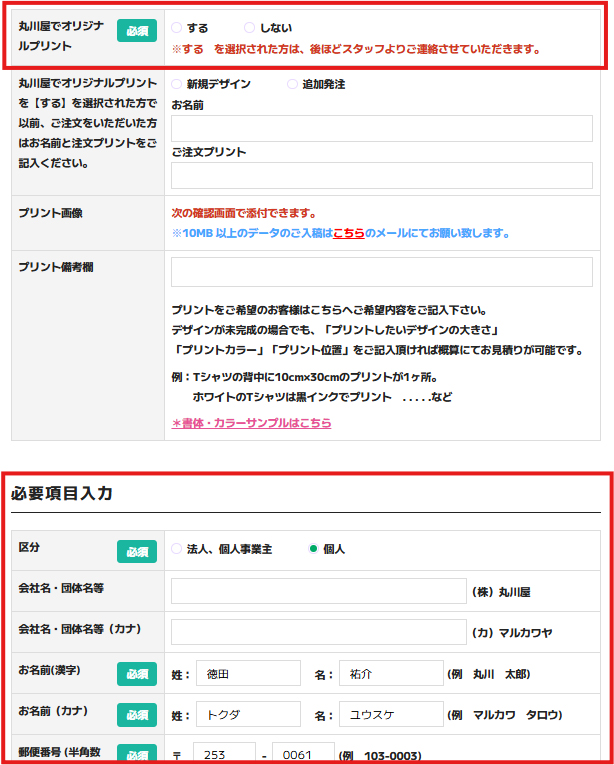Focus the プリント備考欄 text field
This screenshot has height=765, width=614.
tap(382, 272)
